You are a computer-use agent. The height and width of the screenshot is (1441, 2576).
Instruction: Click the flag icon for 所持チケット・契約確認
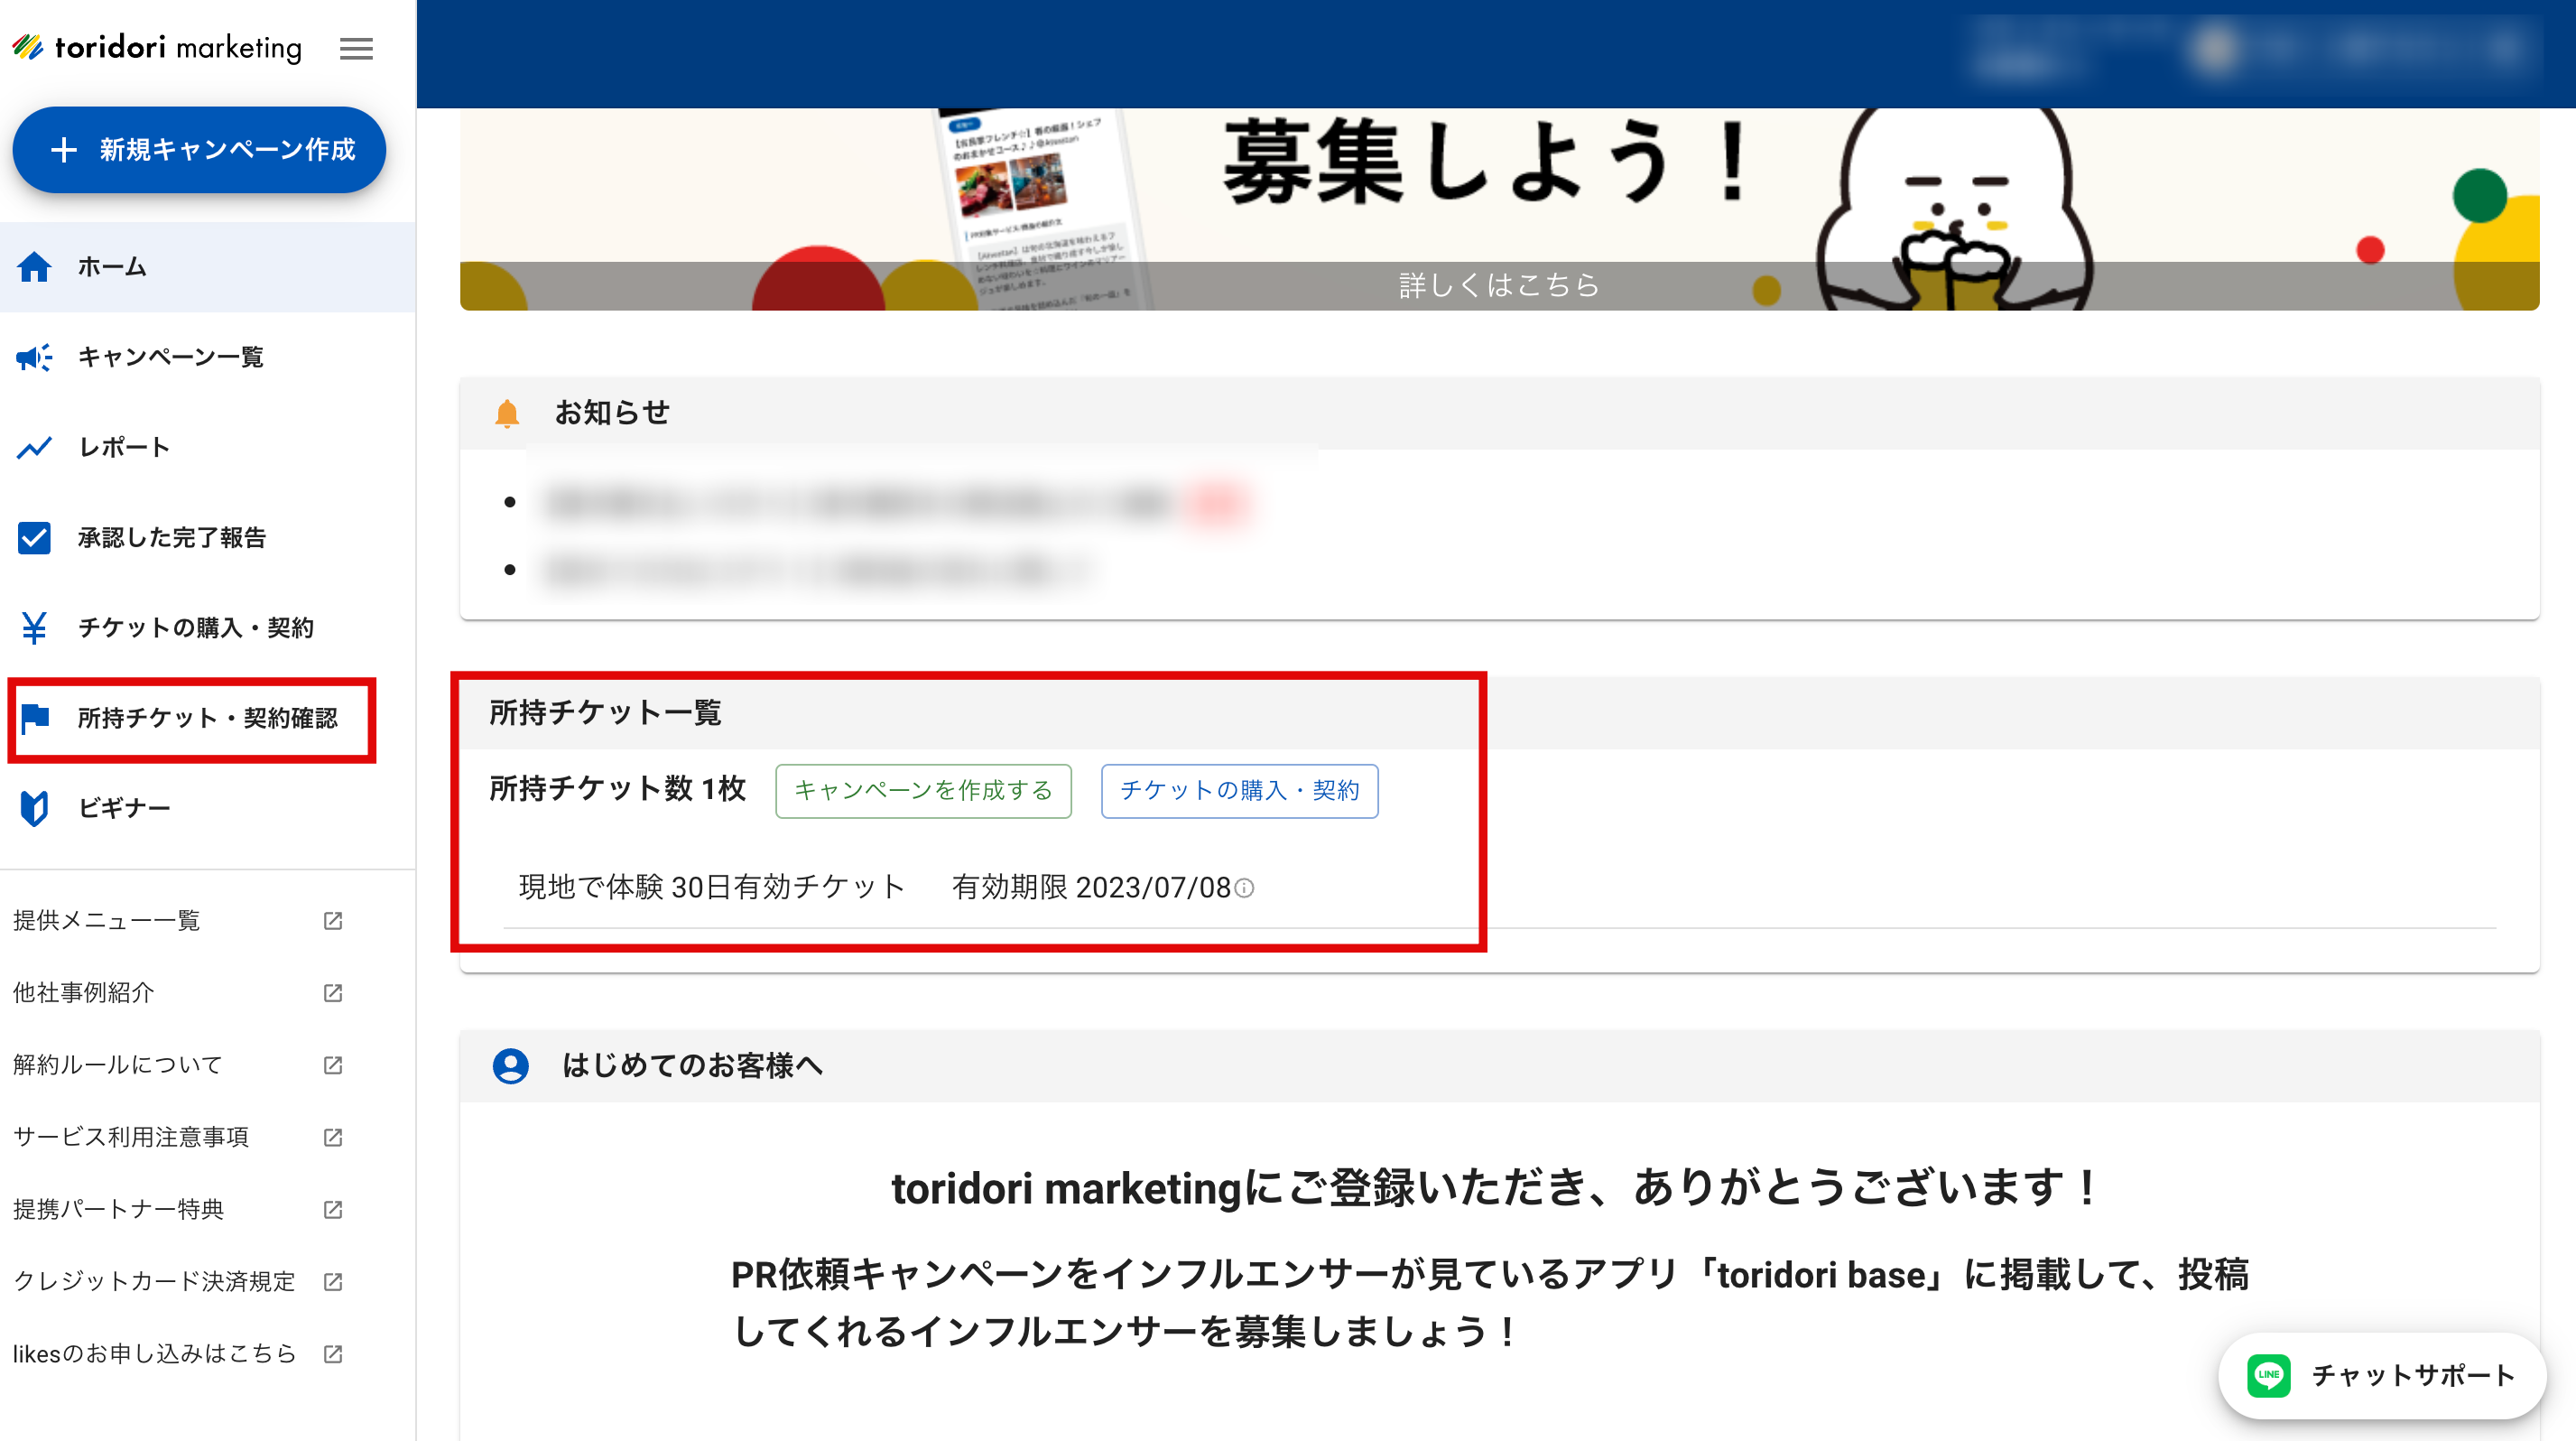[34, 719]
